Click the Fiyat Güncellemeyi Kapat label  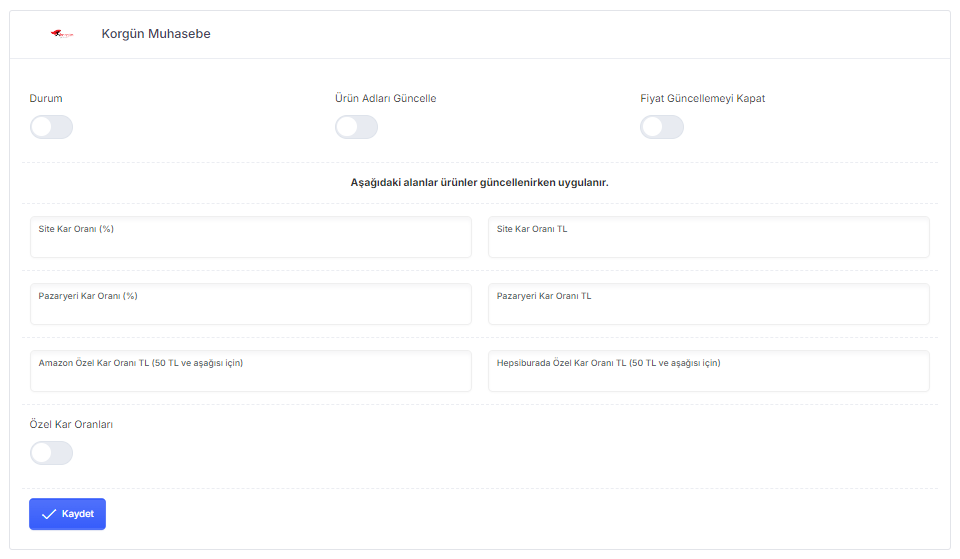(703, 99)
